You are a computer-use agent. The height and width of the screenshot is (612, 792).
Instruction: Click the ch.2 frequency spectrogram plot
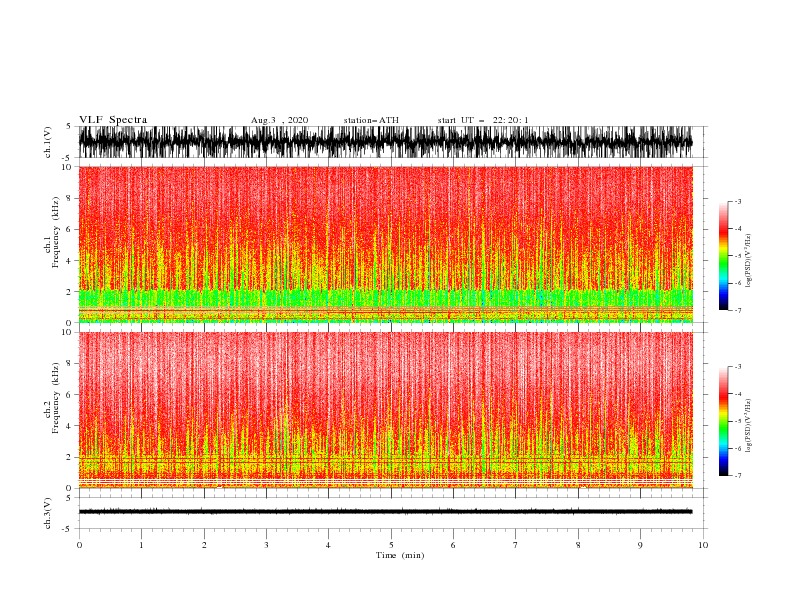coord(386,410)
